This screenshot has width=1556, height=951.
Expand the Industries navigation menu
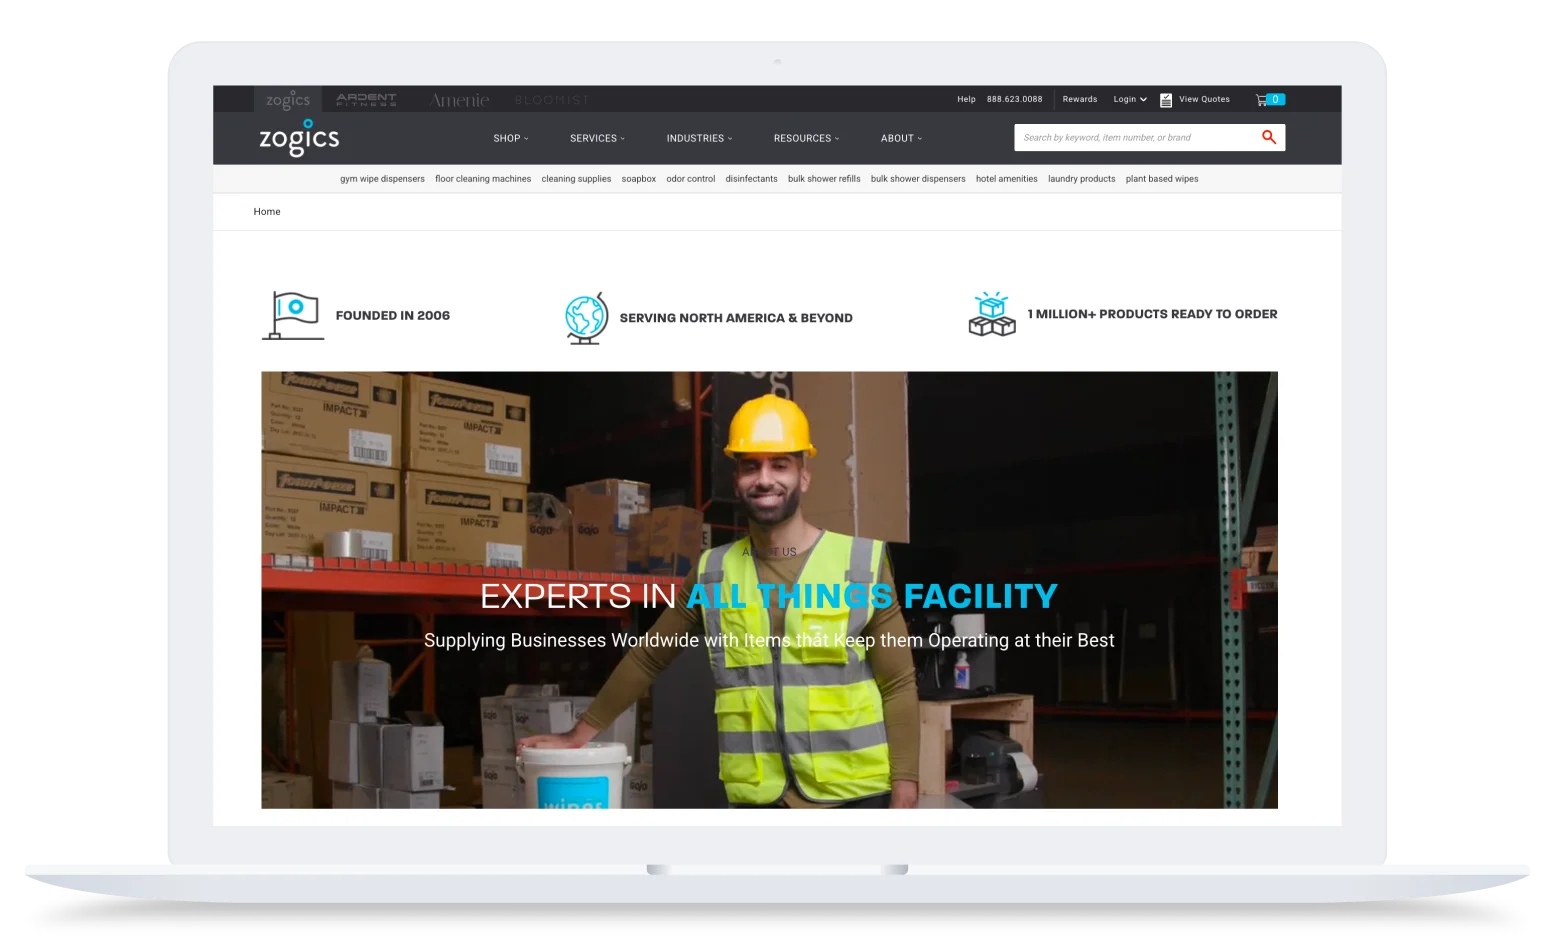[x=699, y=137]
